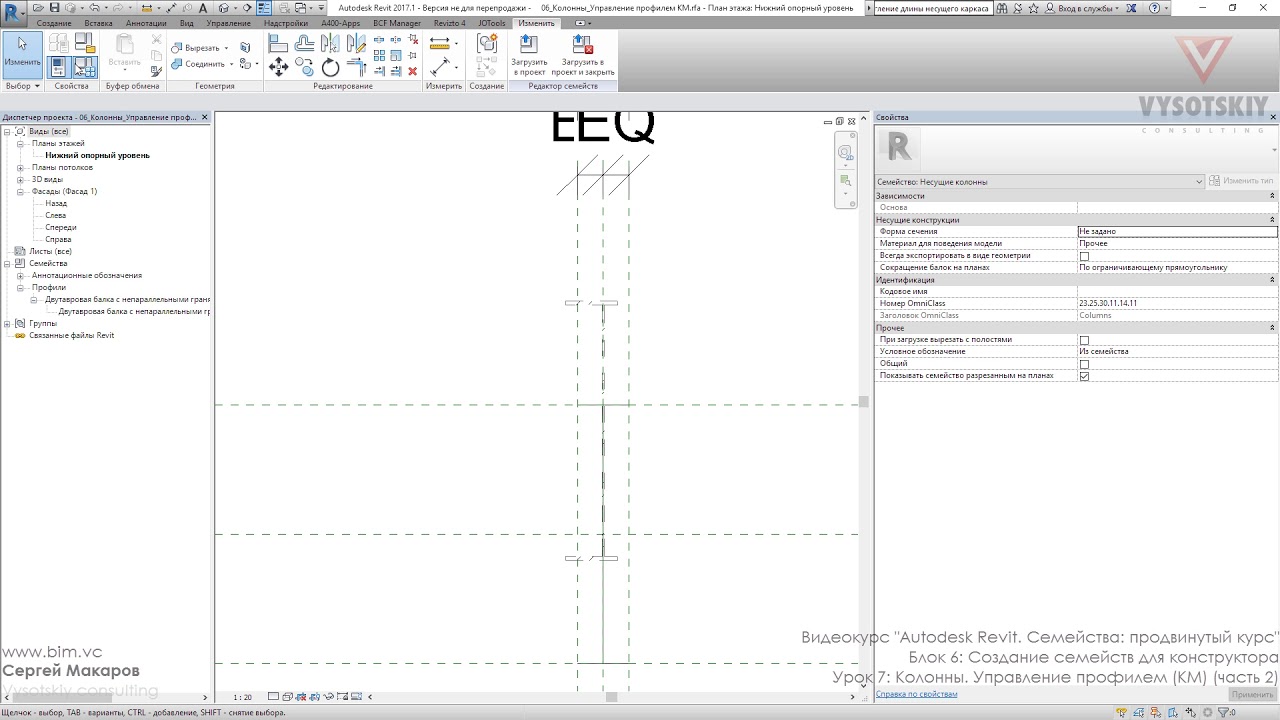Open the Вставка ribbon tab
This screenshot has width=1280, height=720.
coord(98,23)
